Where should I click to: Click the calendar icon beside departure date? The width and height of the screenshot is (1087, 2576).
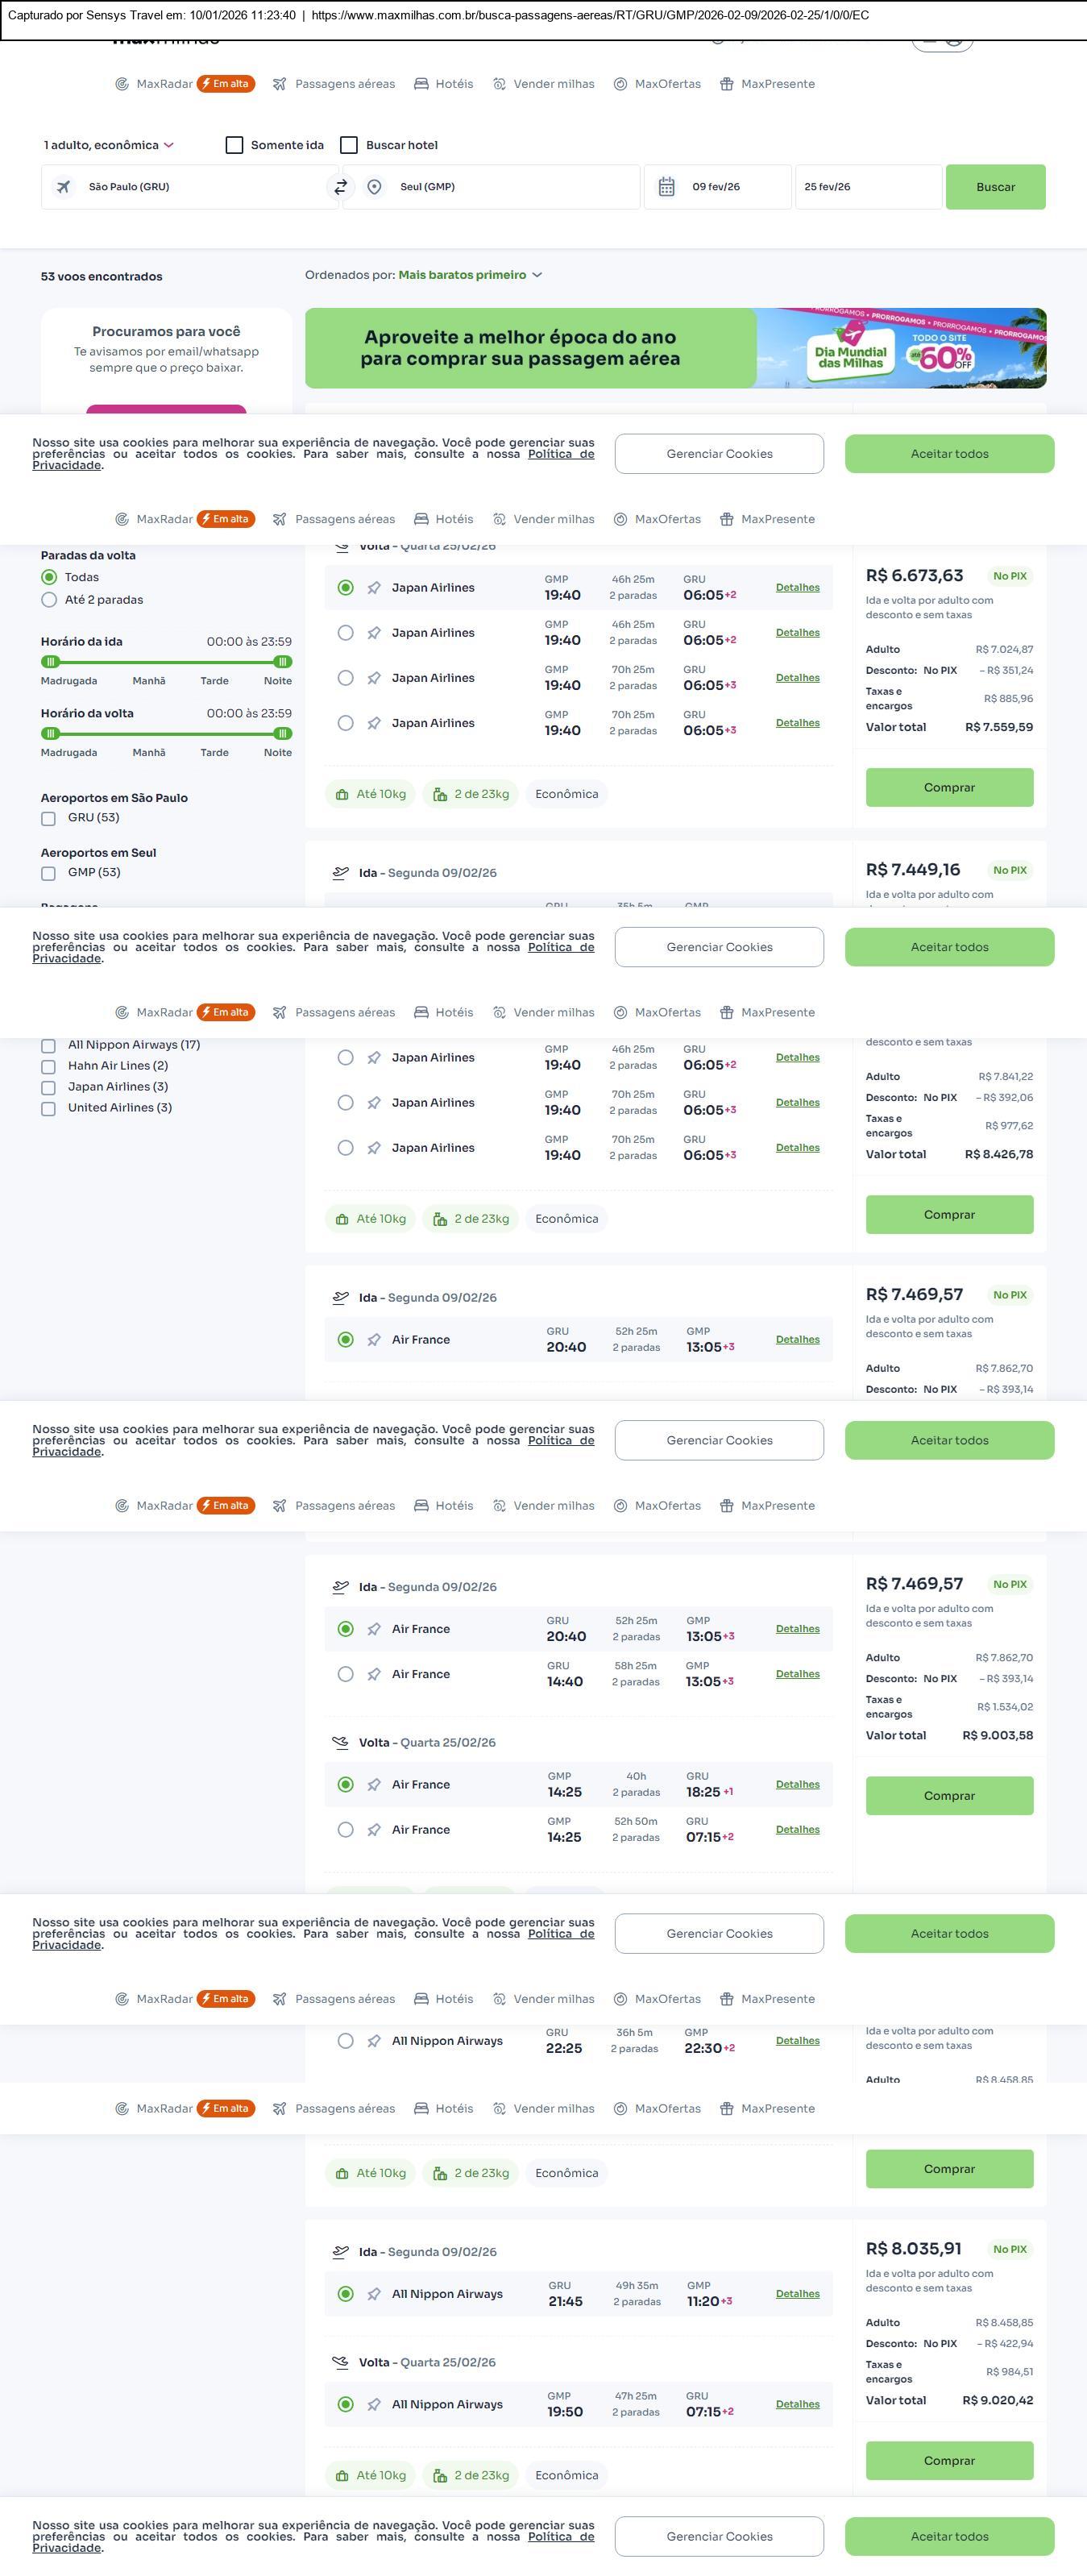(x=666, y=187)
